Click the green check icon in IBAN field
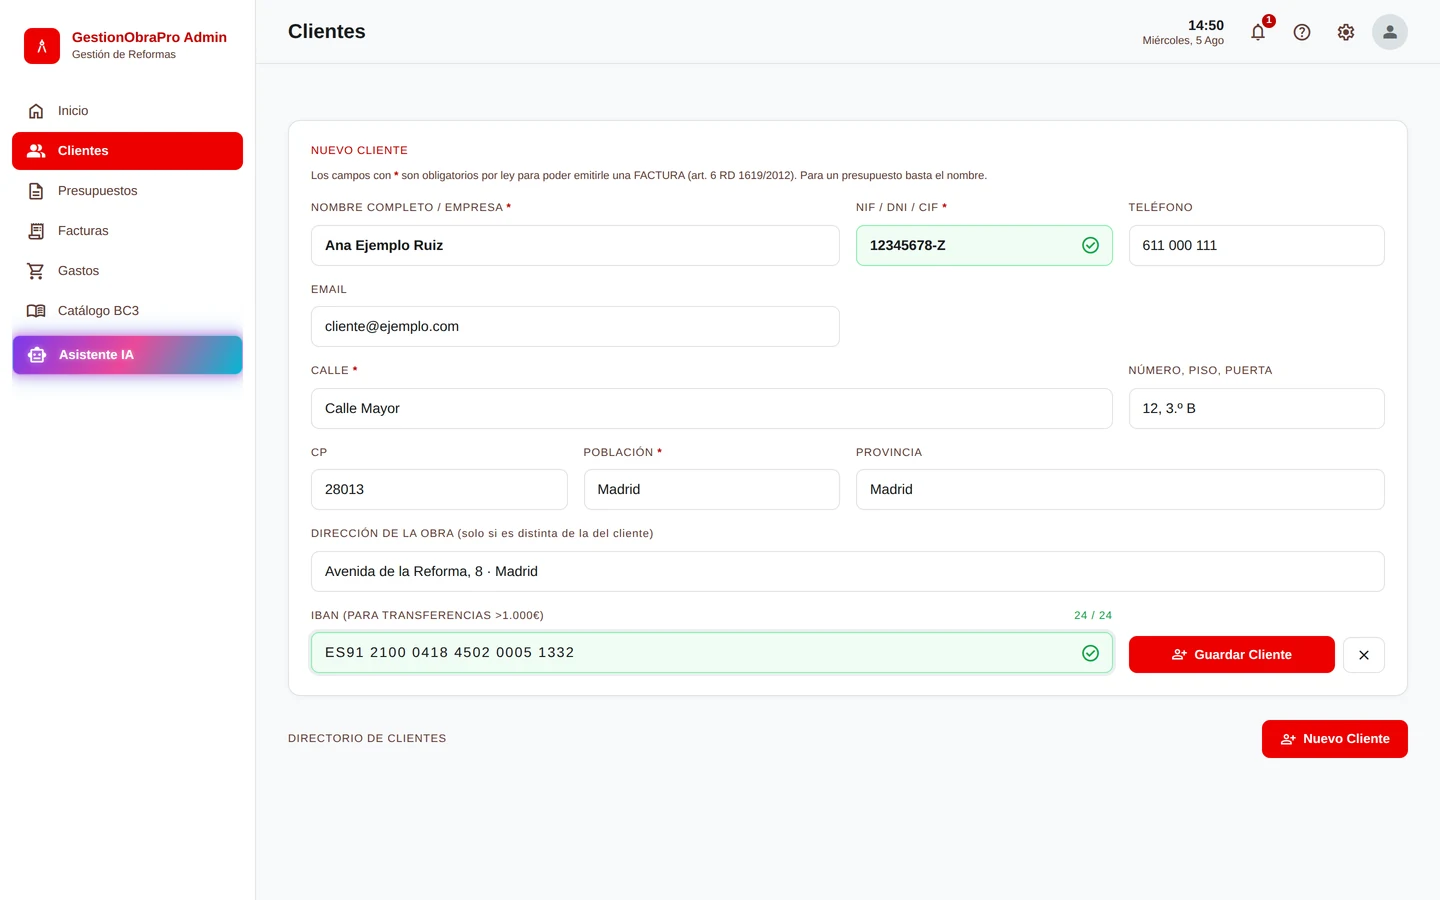The width and height of the screenshot is (1440, 900). [1091, 653]
